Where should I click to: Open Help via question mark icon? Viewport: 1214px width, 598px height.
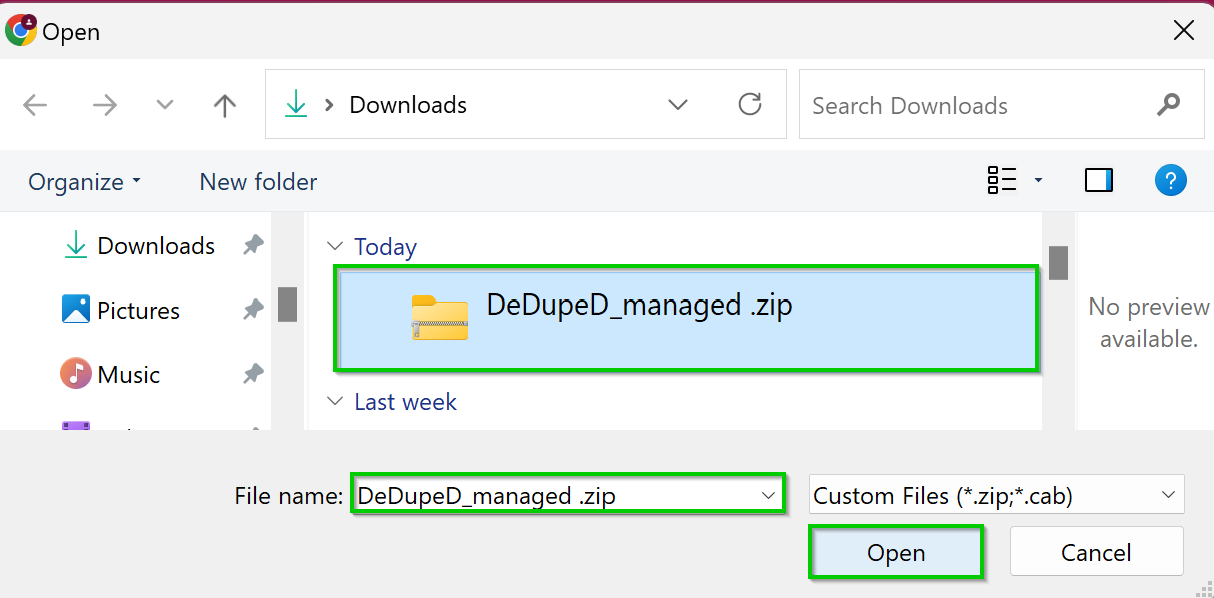click(x=1170, y=180)
